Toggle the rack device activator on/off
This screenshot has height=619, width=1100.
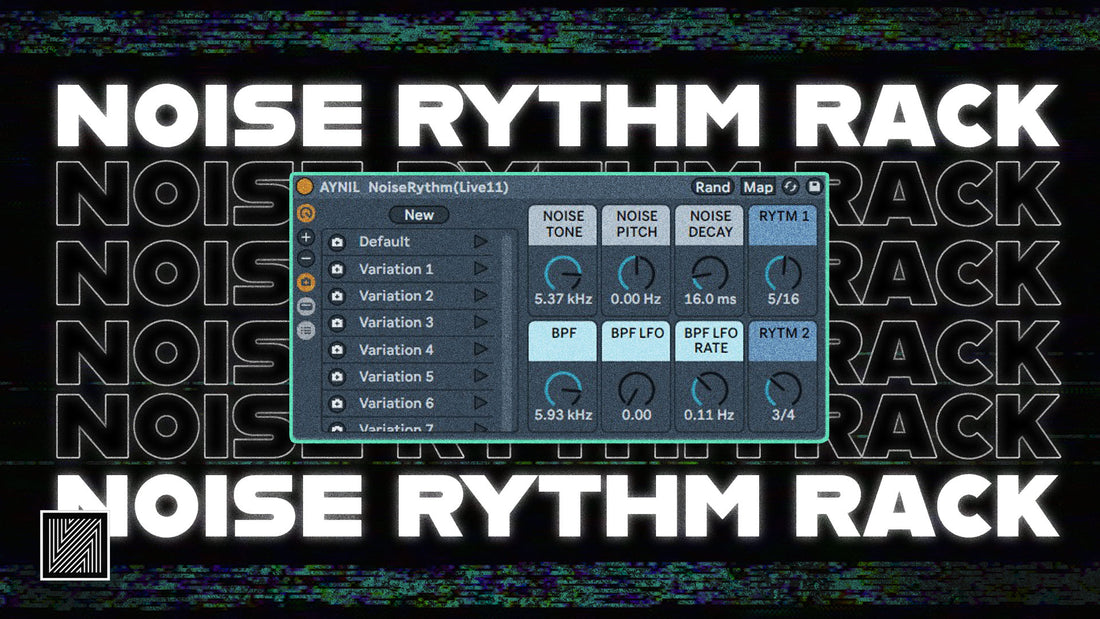click(x=304, y=187)
